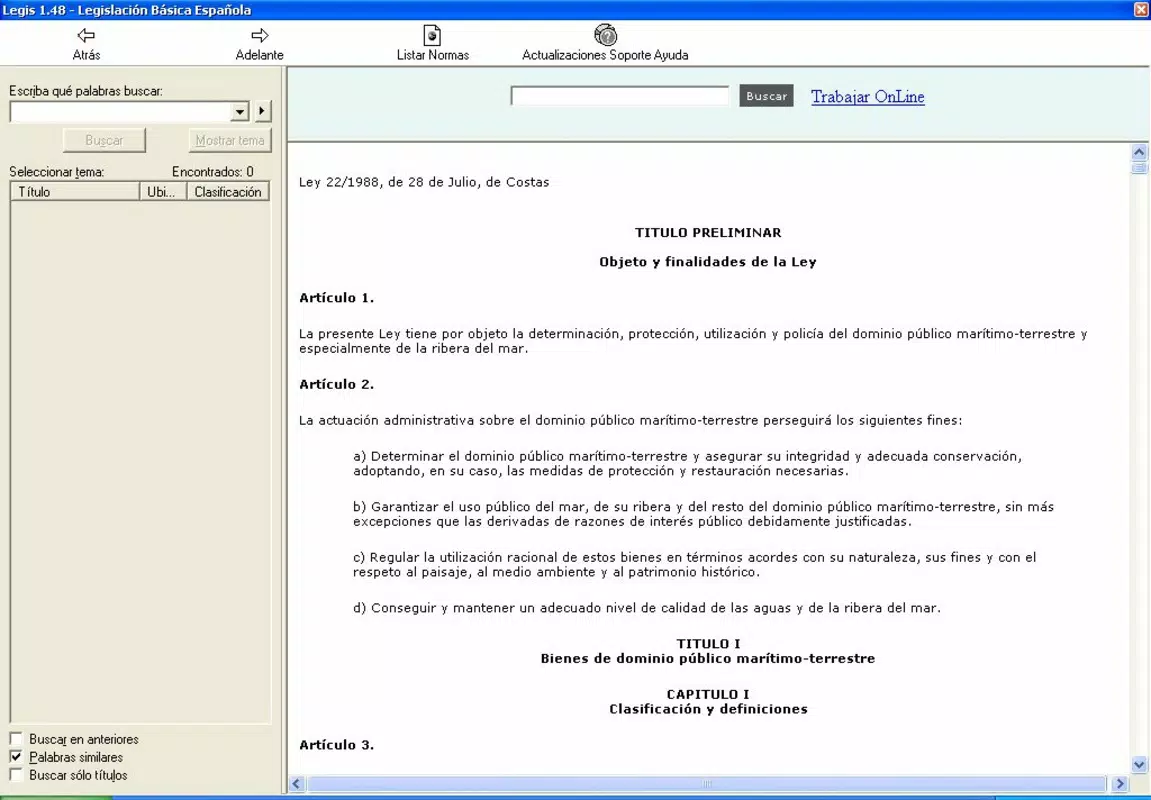This screenshot has width=1151, height=800.
Task: Click the horizontal scrollbar right arrow
Action: coord(1120,784)
